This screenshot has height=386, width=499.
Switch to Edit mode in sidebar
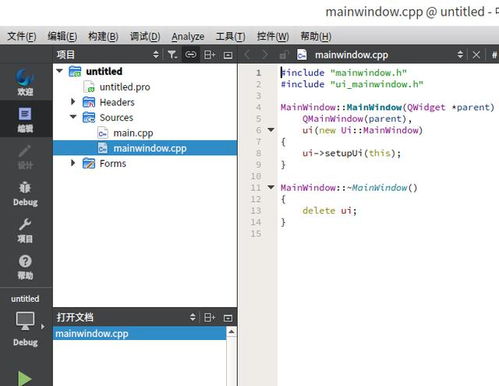25,119
